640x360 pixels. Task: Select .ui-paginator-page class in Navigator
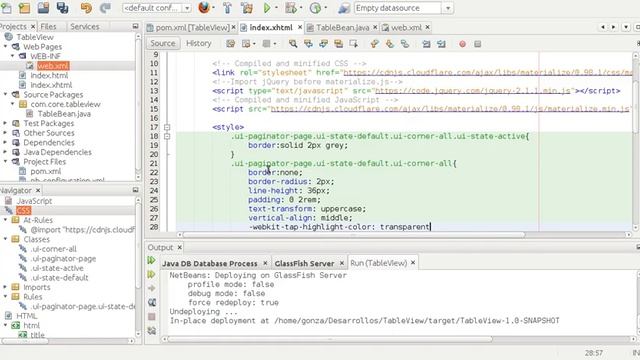click(63, 258)
